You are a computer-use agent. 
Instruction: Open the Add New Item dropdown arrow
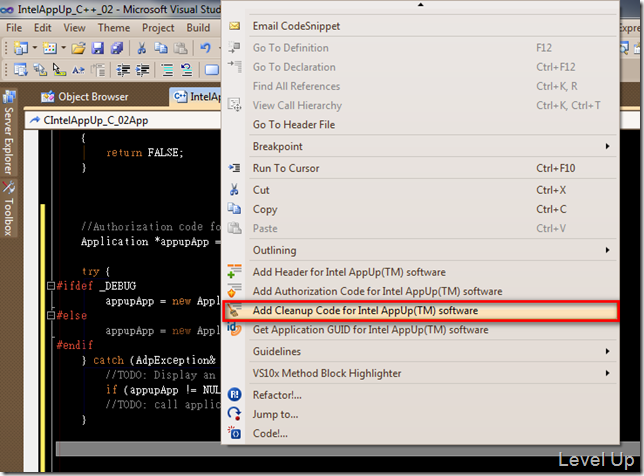tap(64, 48)
